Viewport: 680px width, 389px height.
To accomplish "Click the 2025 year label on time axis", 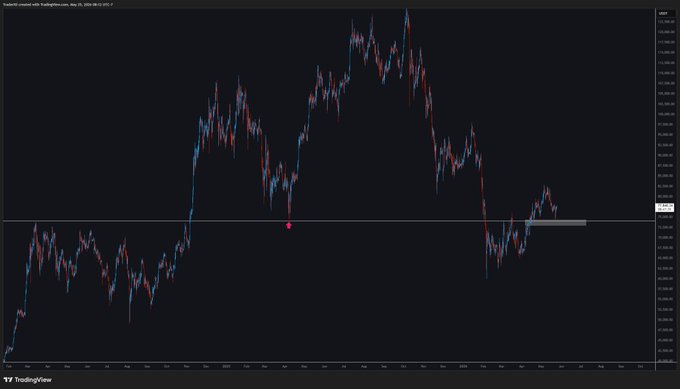I will pos(226,366).
